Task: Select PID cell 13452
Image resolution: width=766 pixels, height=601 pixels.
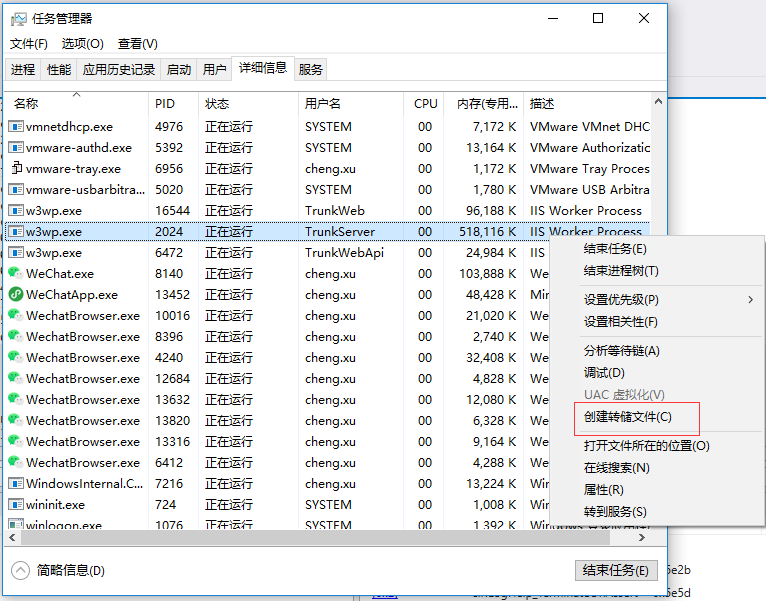Action: (172, 295)
